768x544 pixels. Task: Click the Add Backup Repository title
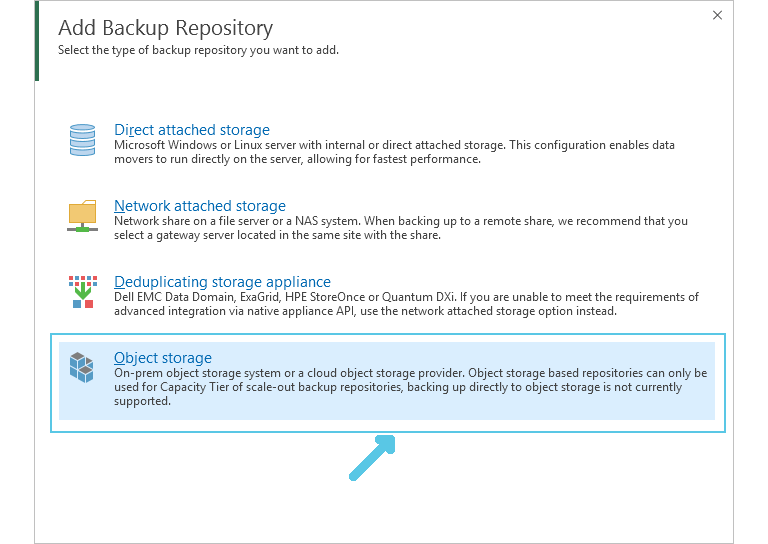[166, 28]
